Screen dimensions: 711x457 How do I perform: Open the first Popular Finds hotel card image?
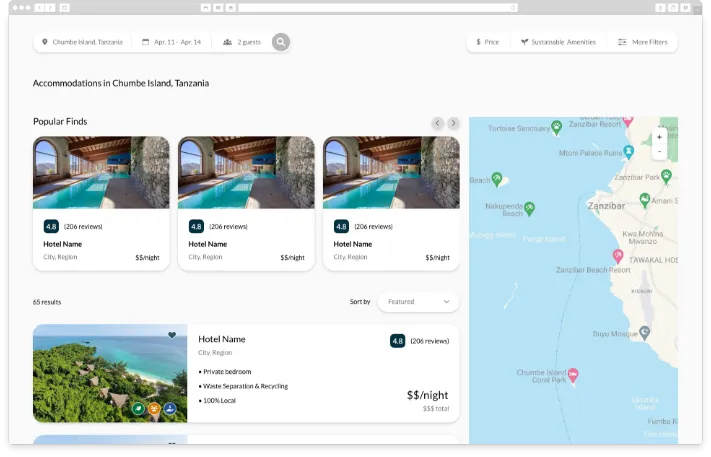tap(101, 173)
